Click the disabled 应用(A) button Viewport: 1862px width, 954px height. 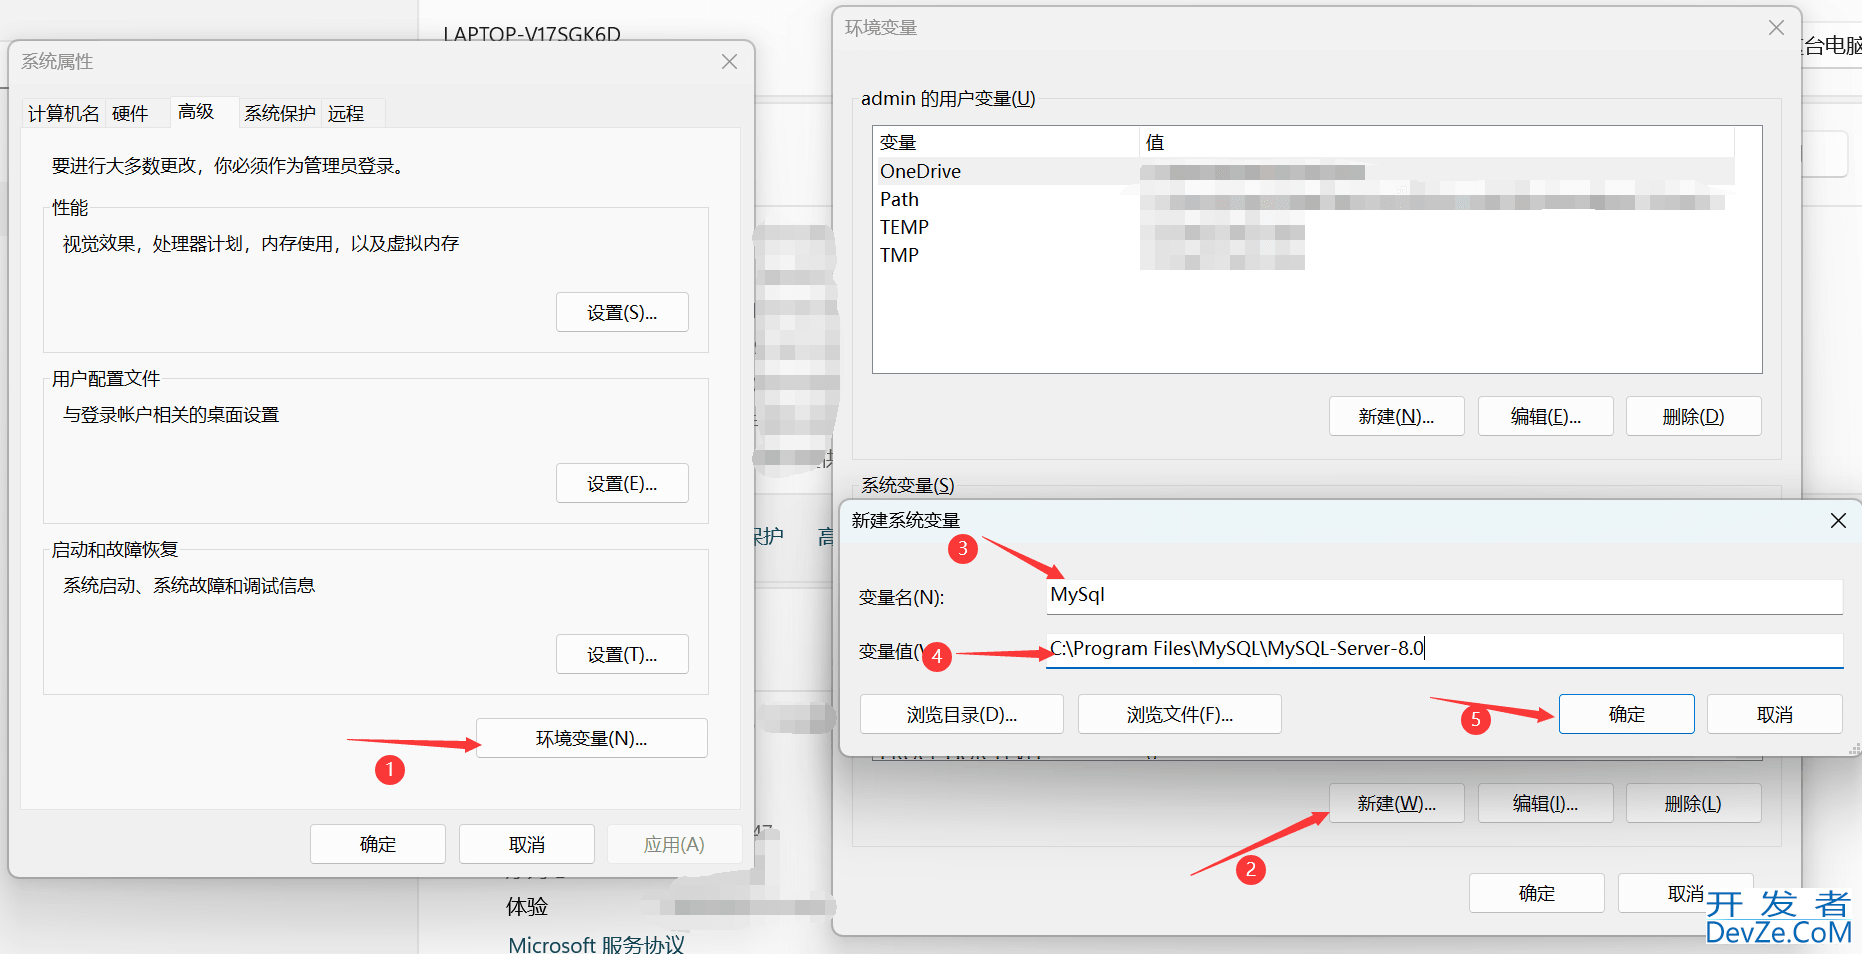coord(674,844)
